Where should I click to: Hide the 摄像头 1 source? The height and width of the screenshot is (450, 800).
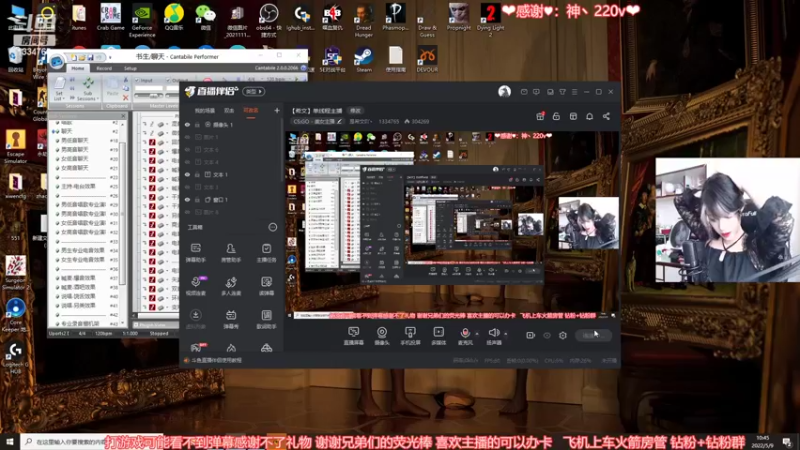click(187, 124)
